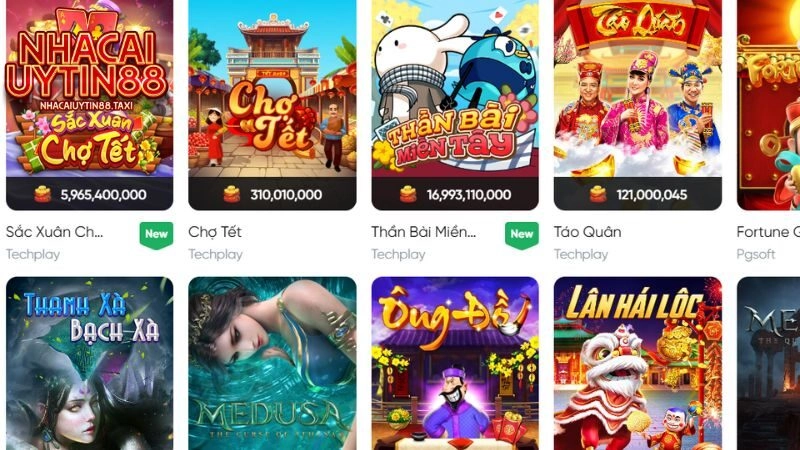Click the Táo Quân game title text

pyautogui.click(x=588, y=232)
